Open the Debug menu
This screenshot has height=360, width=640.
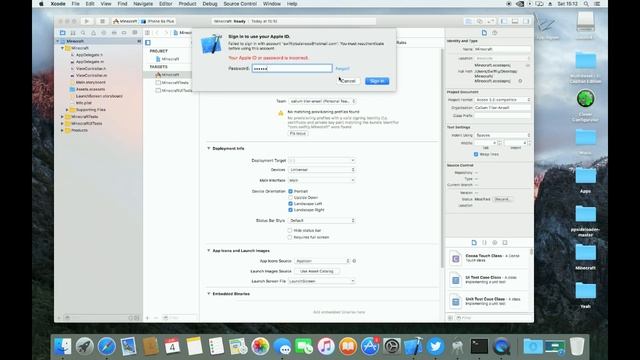pos(210,4)
